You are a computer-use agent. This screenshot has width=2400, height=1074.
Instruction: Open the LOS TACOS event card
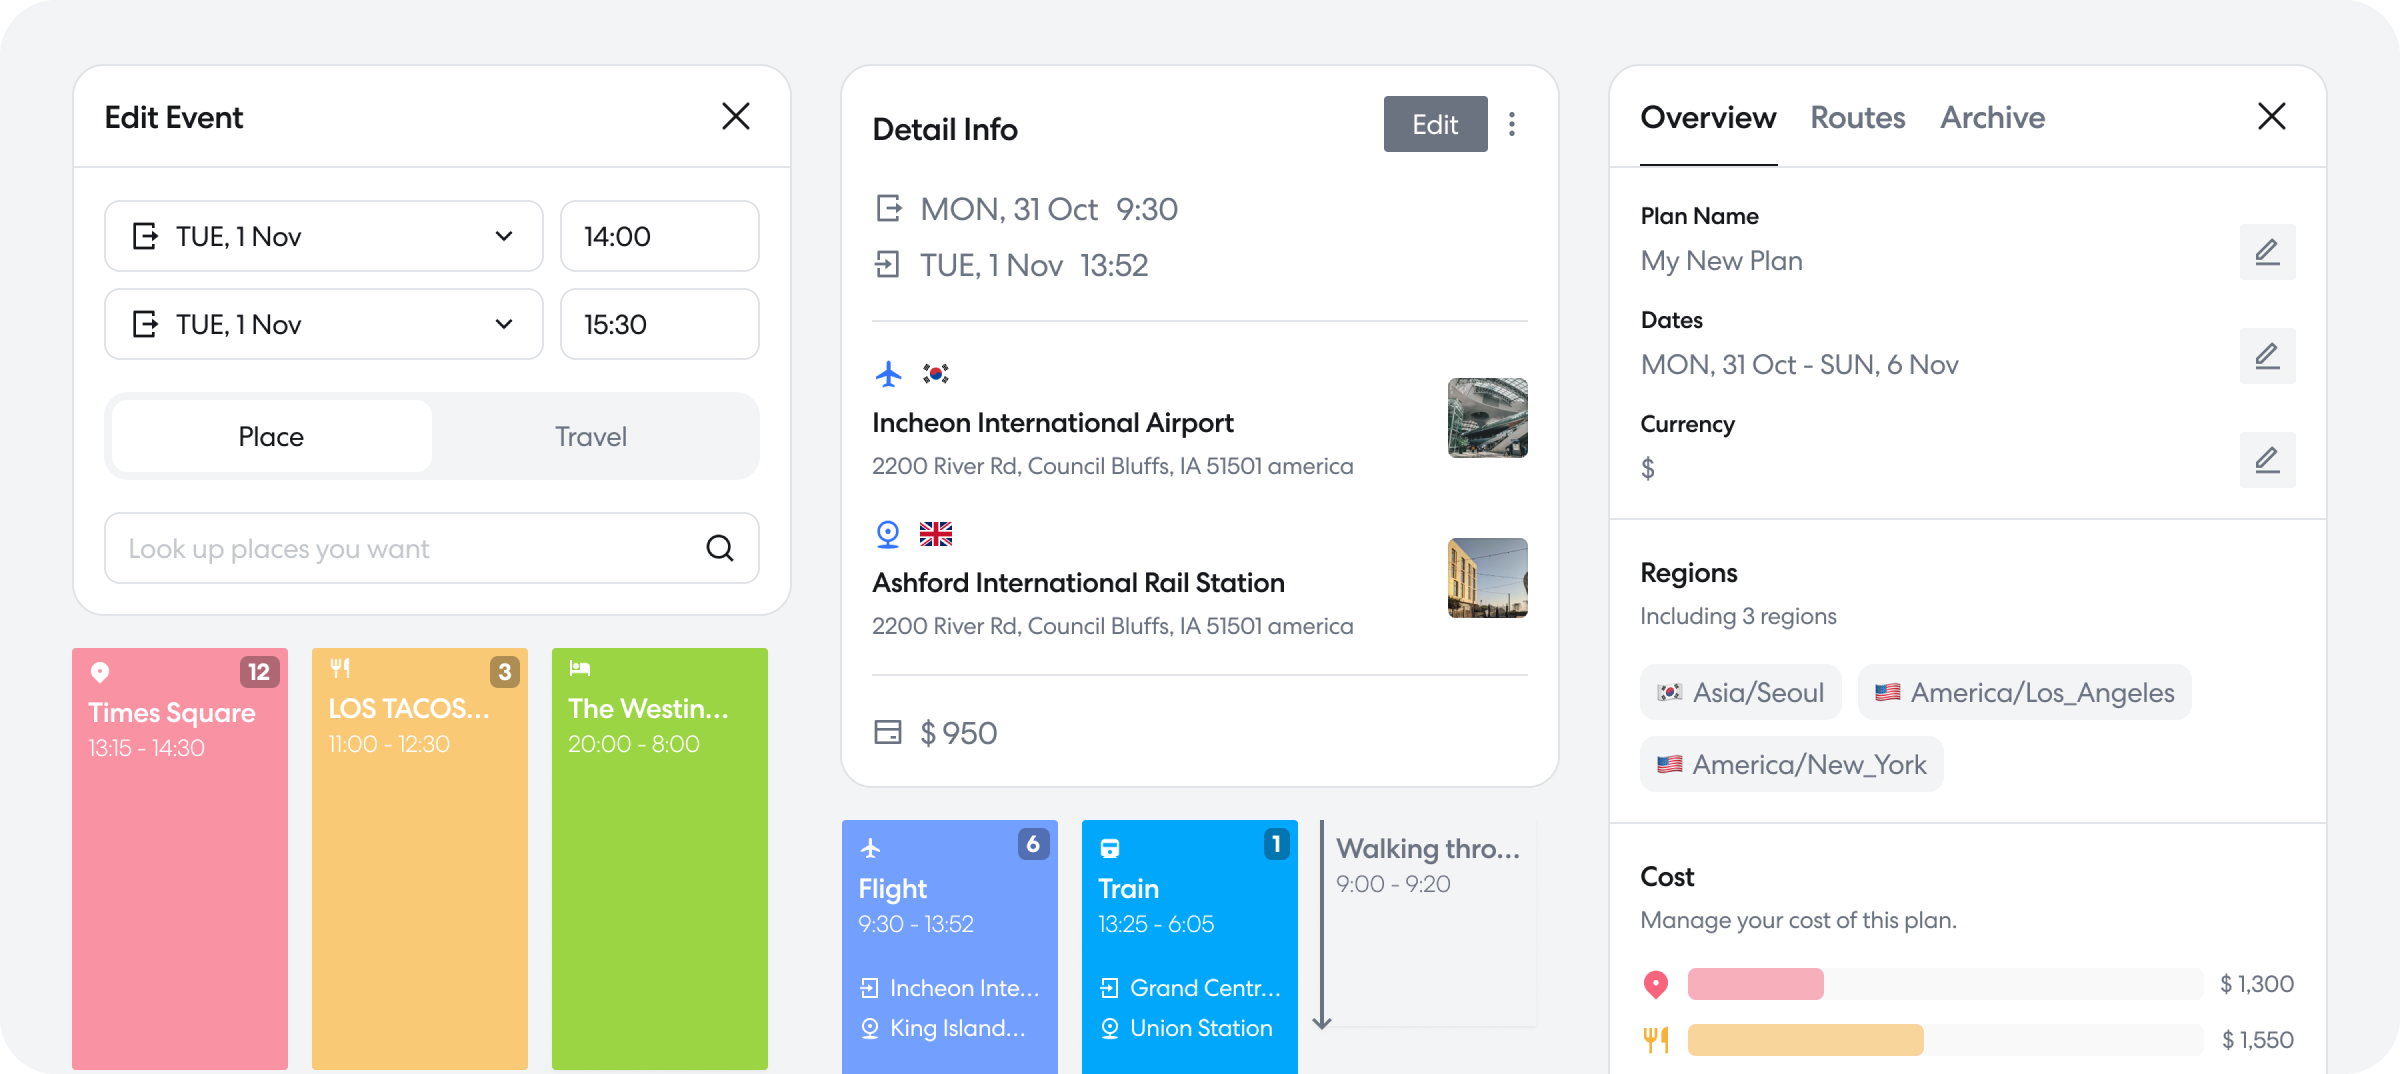[x=420, y=859]
